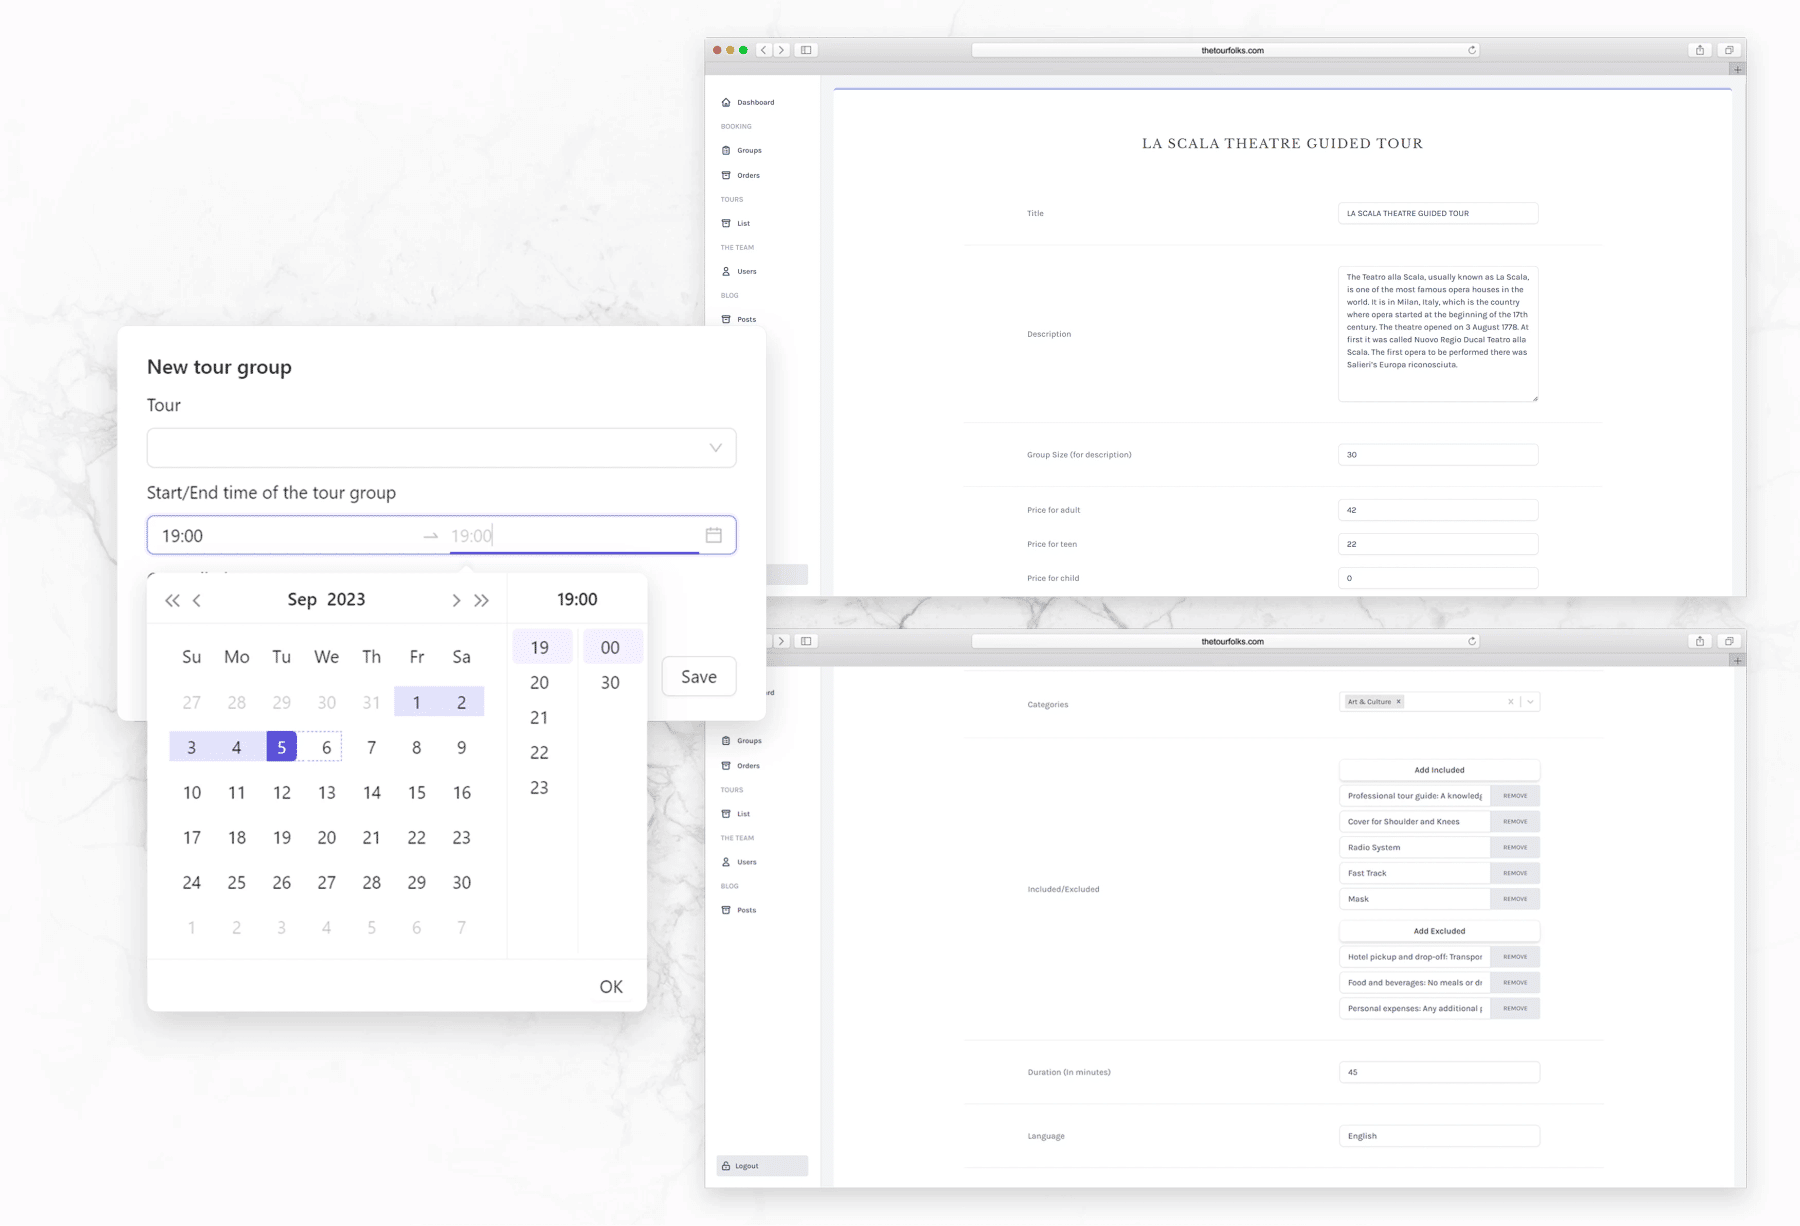Click tabs overview icon in top browser window
Viewport: 1800px width, 1226px height.
[1729, 50]
